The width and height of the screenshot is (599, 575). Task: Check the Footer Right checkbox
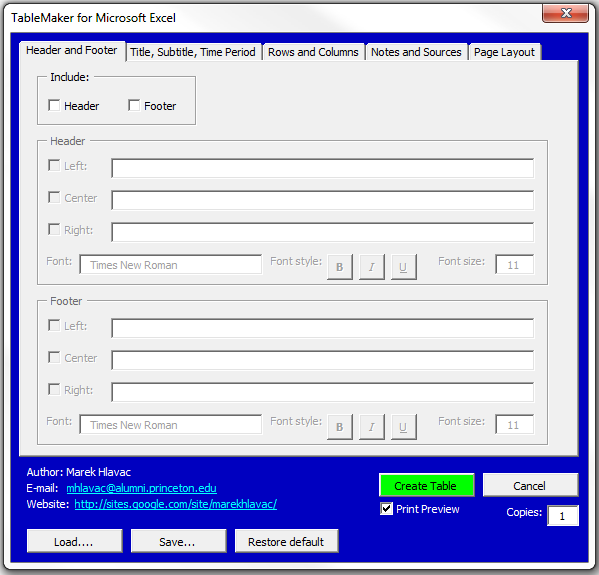pyautogui.click(x=54, y=390)
